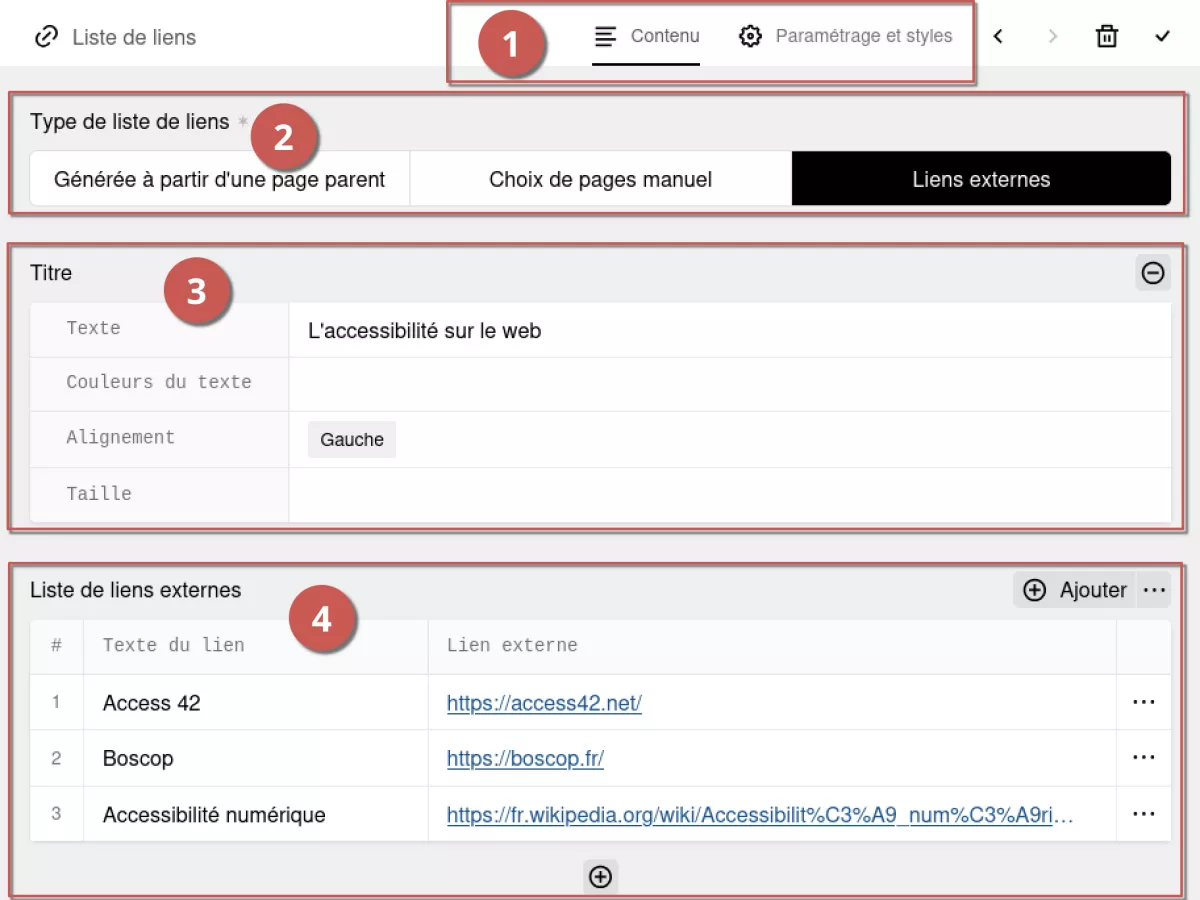This screenshot has width=1200, height=900.
Task: Confirm changes with the checkmark icon
Action: (1162, 37)
